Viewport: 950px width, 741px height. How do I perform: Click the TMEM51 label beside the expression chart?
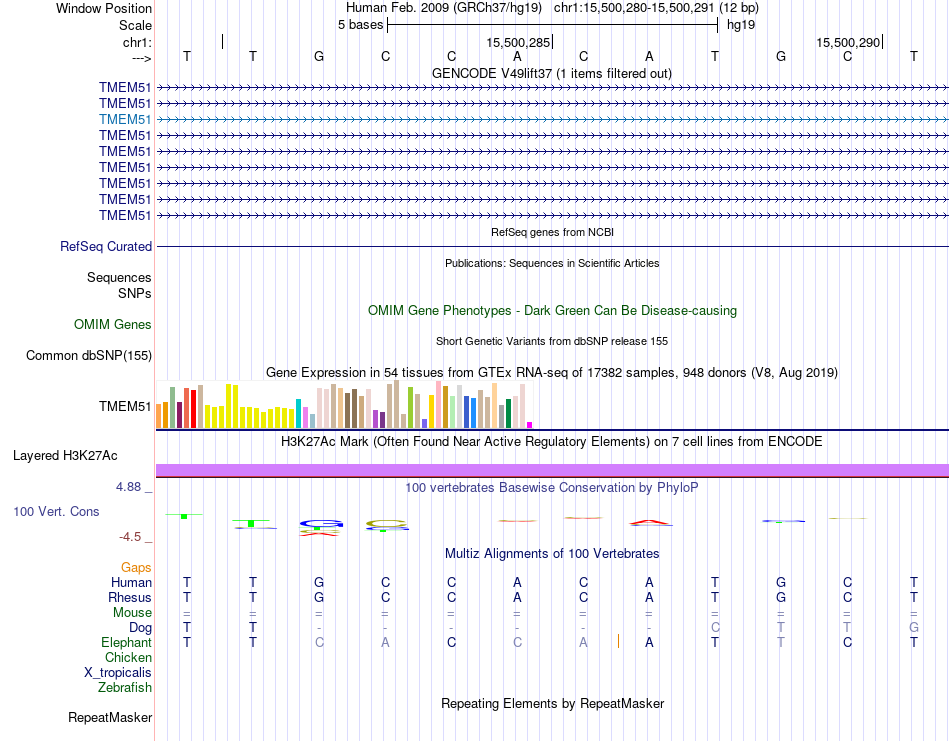pyautogui.click(x=125, y=406)
